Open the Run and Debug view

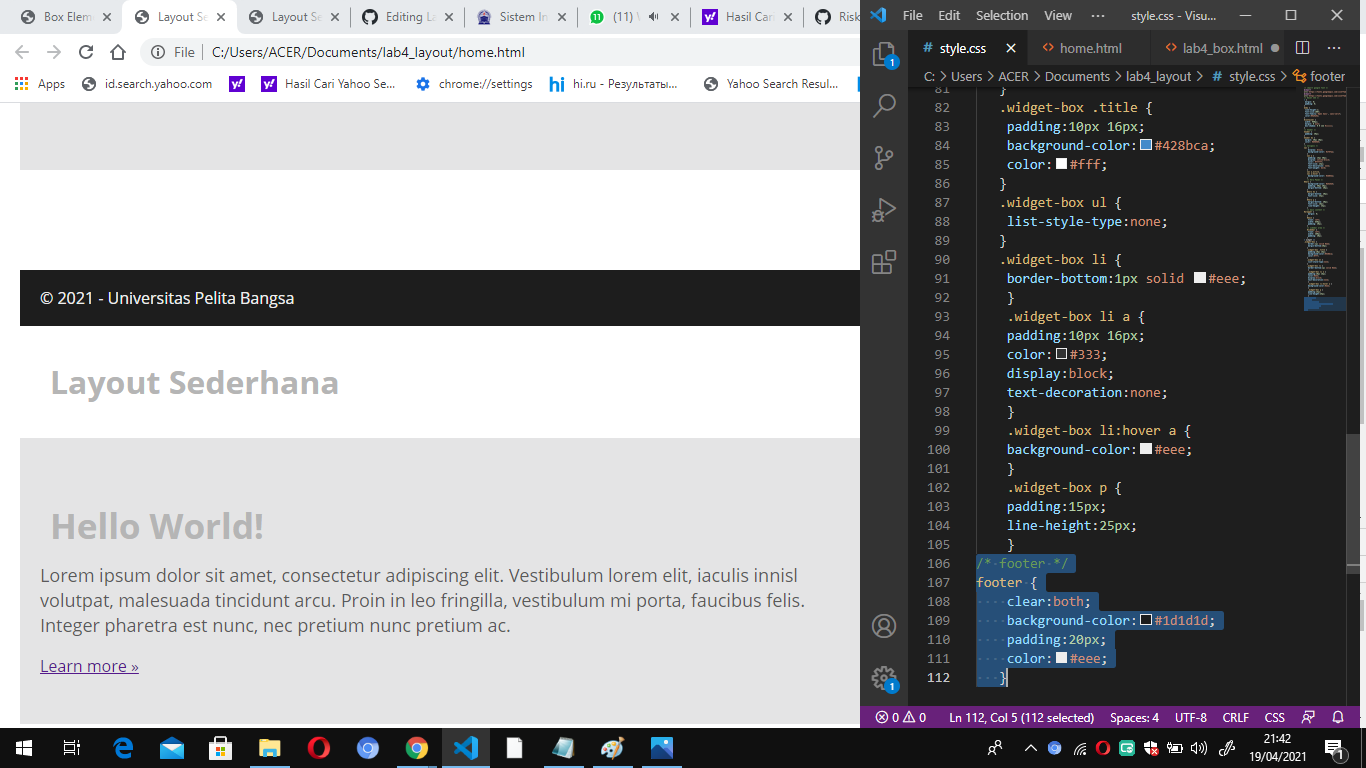tap(883, 209)
